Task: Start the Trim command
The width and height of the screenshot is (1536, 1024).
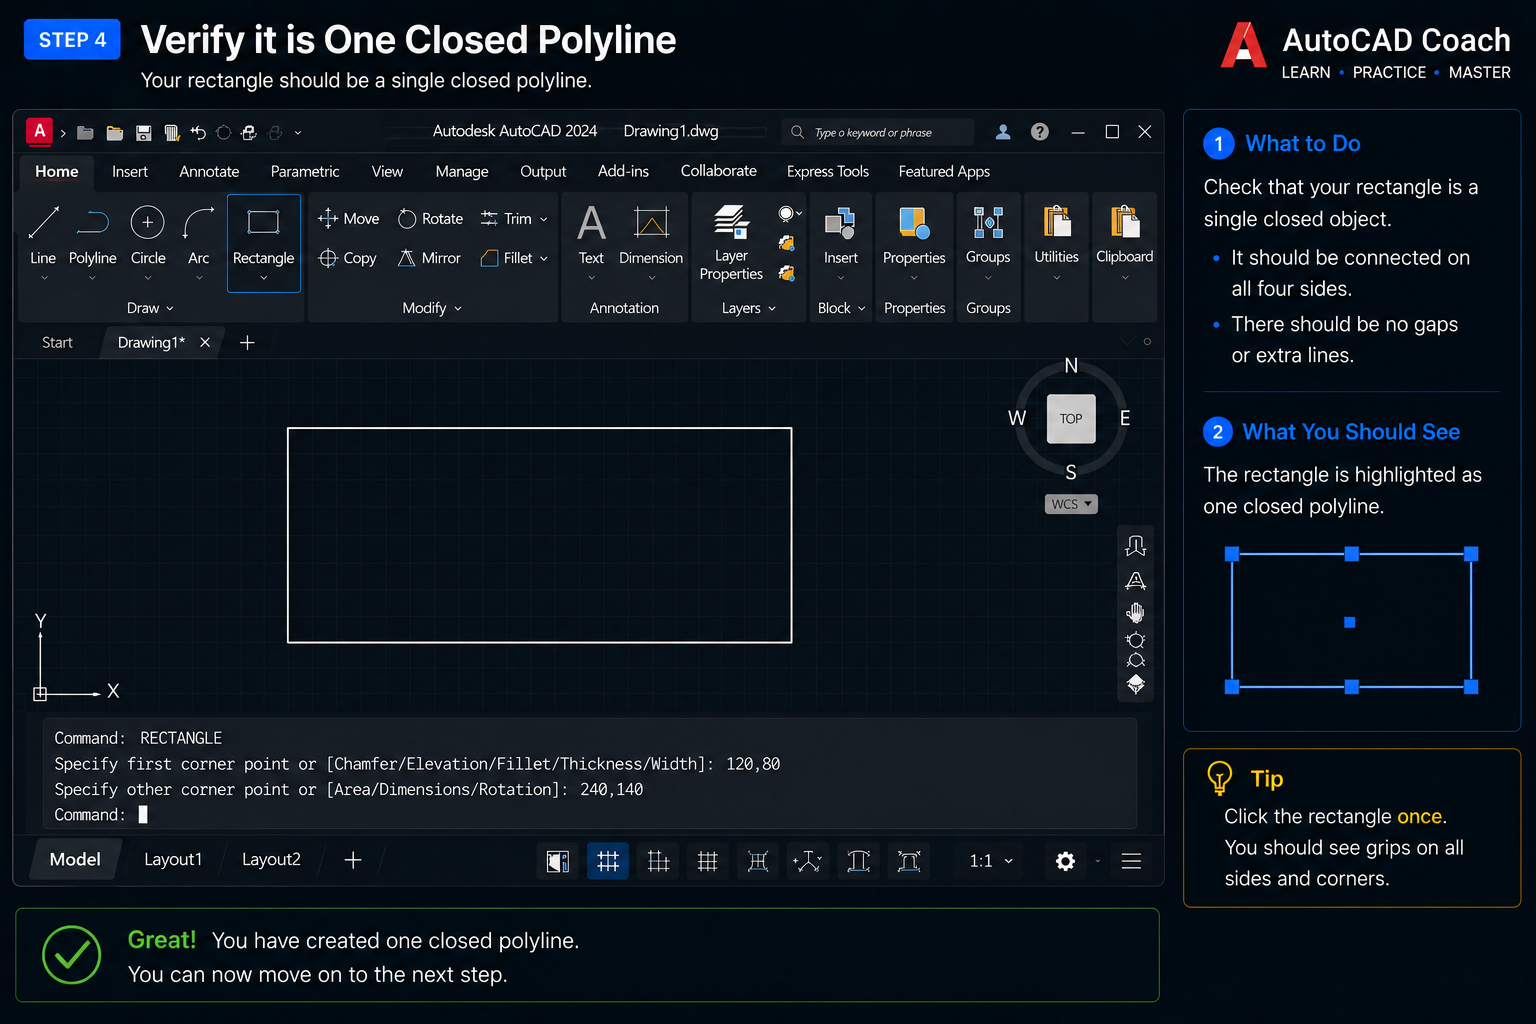Action: 506,218
